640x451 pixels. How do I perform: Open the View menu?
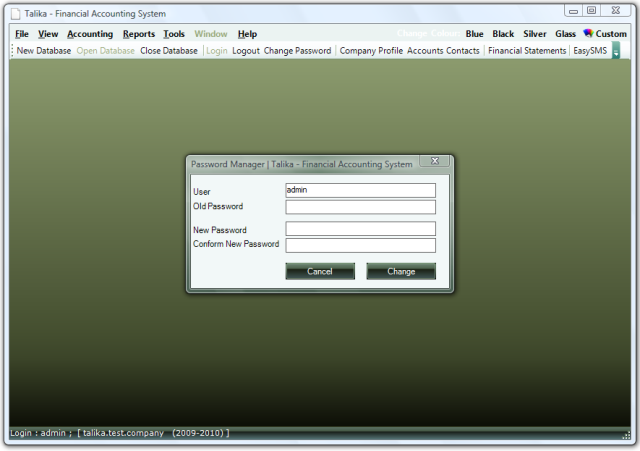tap(48, 34)
